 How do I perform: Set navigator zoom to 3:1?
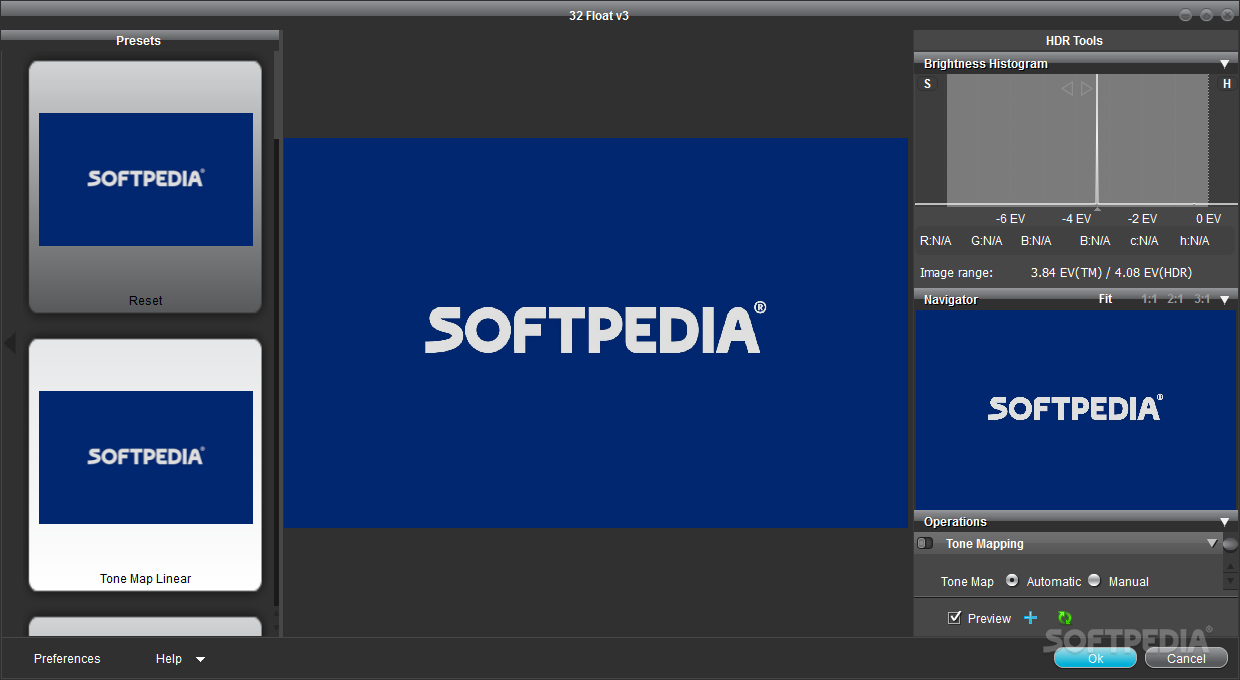click(x=1201, y=299)
